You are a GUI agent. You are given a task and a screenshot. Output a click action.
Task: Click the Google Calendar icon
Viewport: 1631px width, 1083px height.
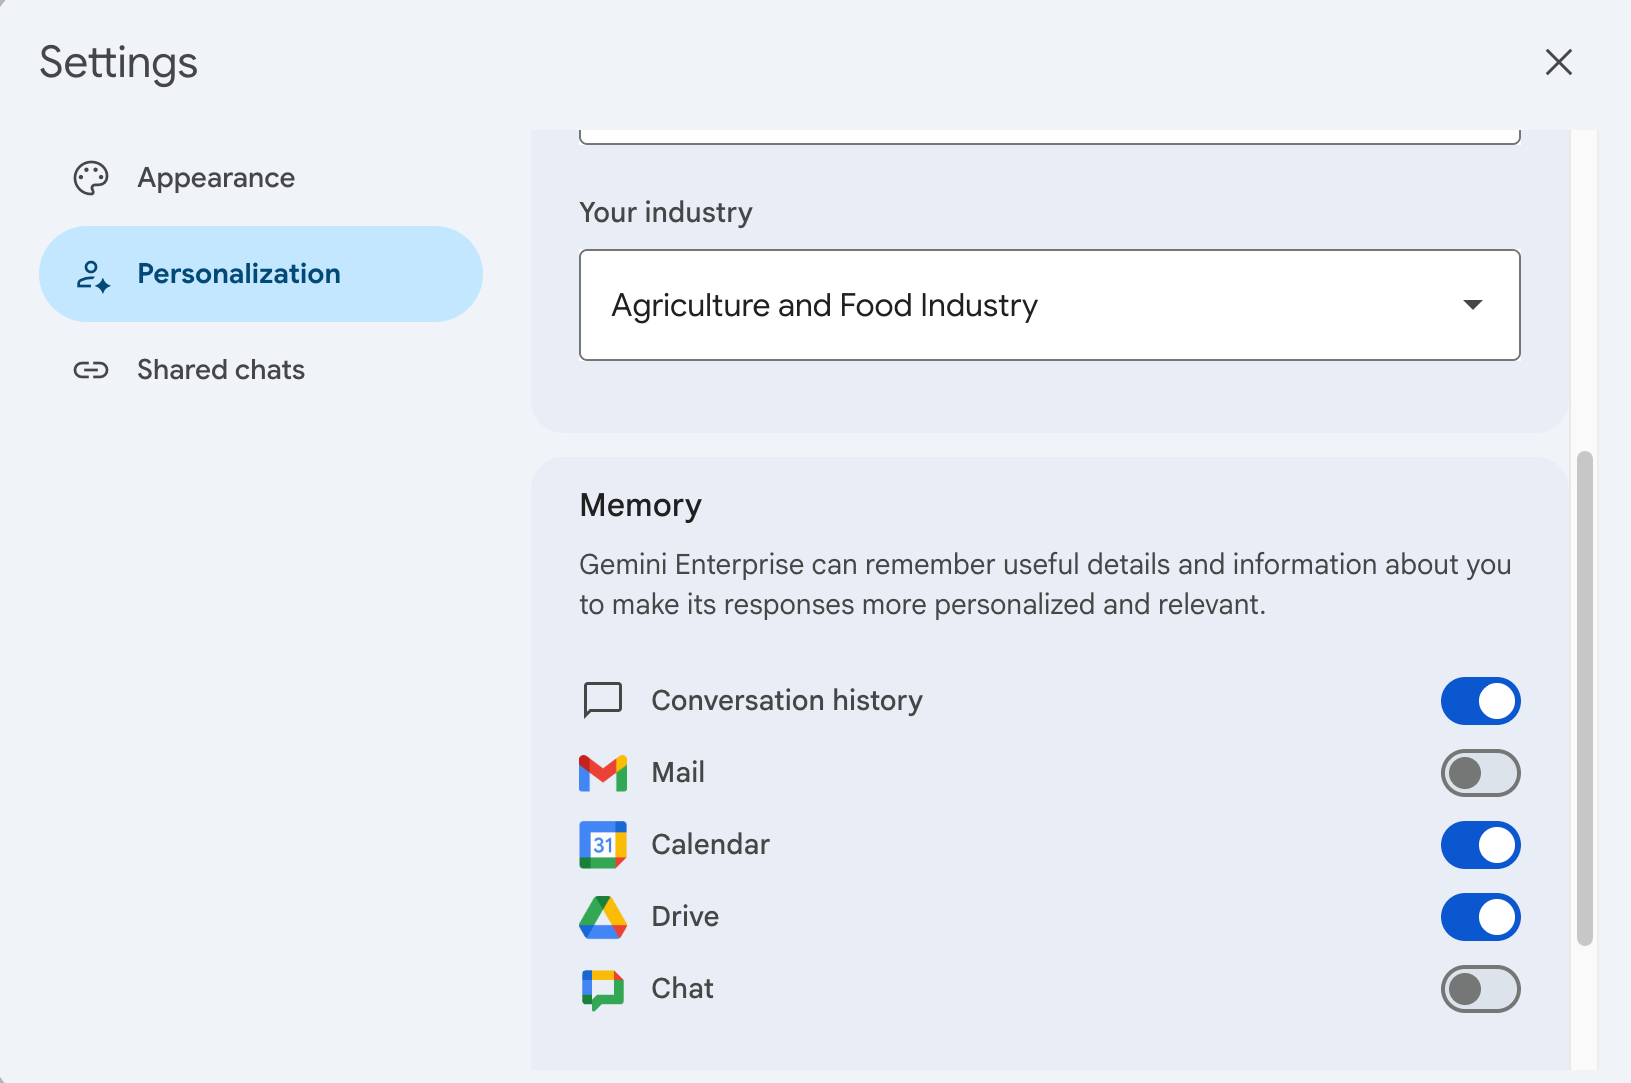pos(602,844)
